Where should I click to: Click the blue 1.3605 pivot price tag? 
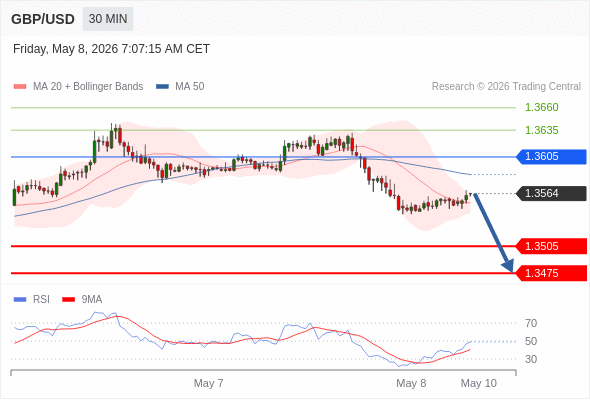coord(551,157)
